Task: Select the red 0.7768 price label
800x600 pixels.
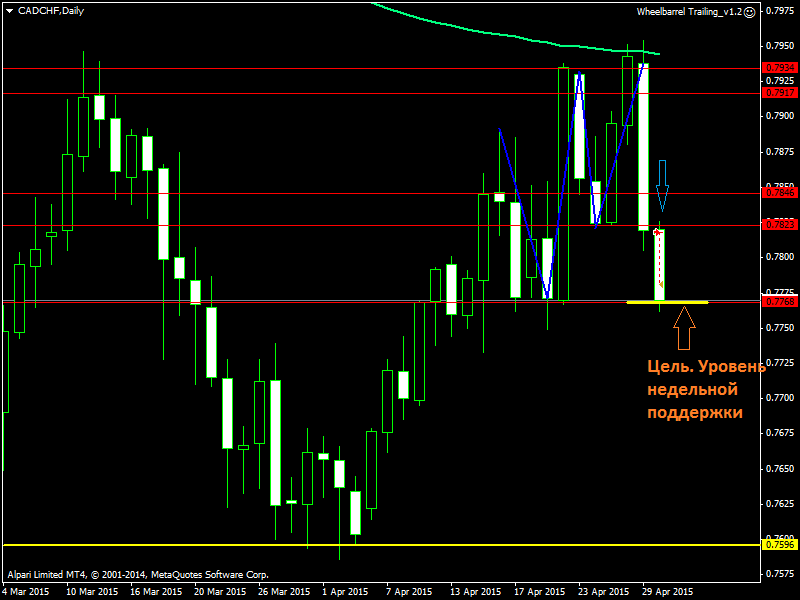Action: 779,302
